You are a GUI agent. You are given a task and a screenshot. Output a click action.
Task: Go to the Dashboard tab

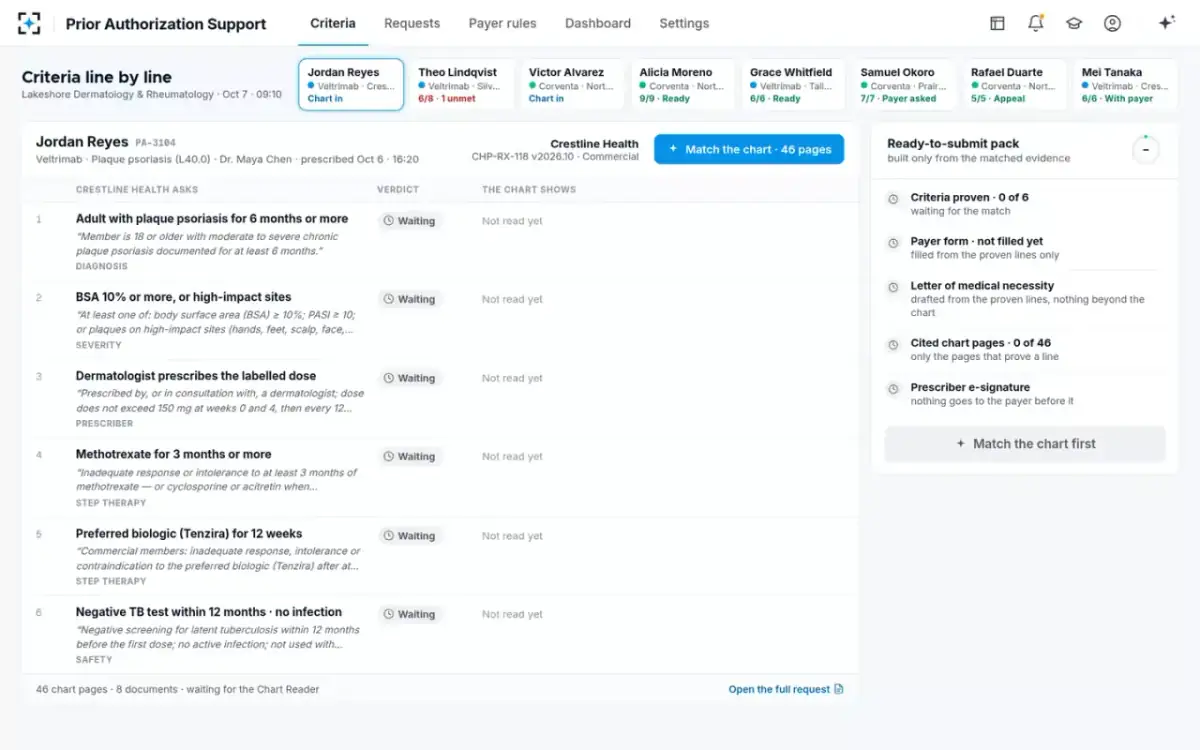(598, 23)
